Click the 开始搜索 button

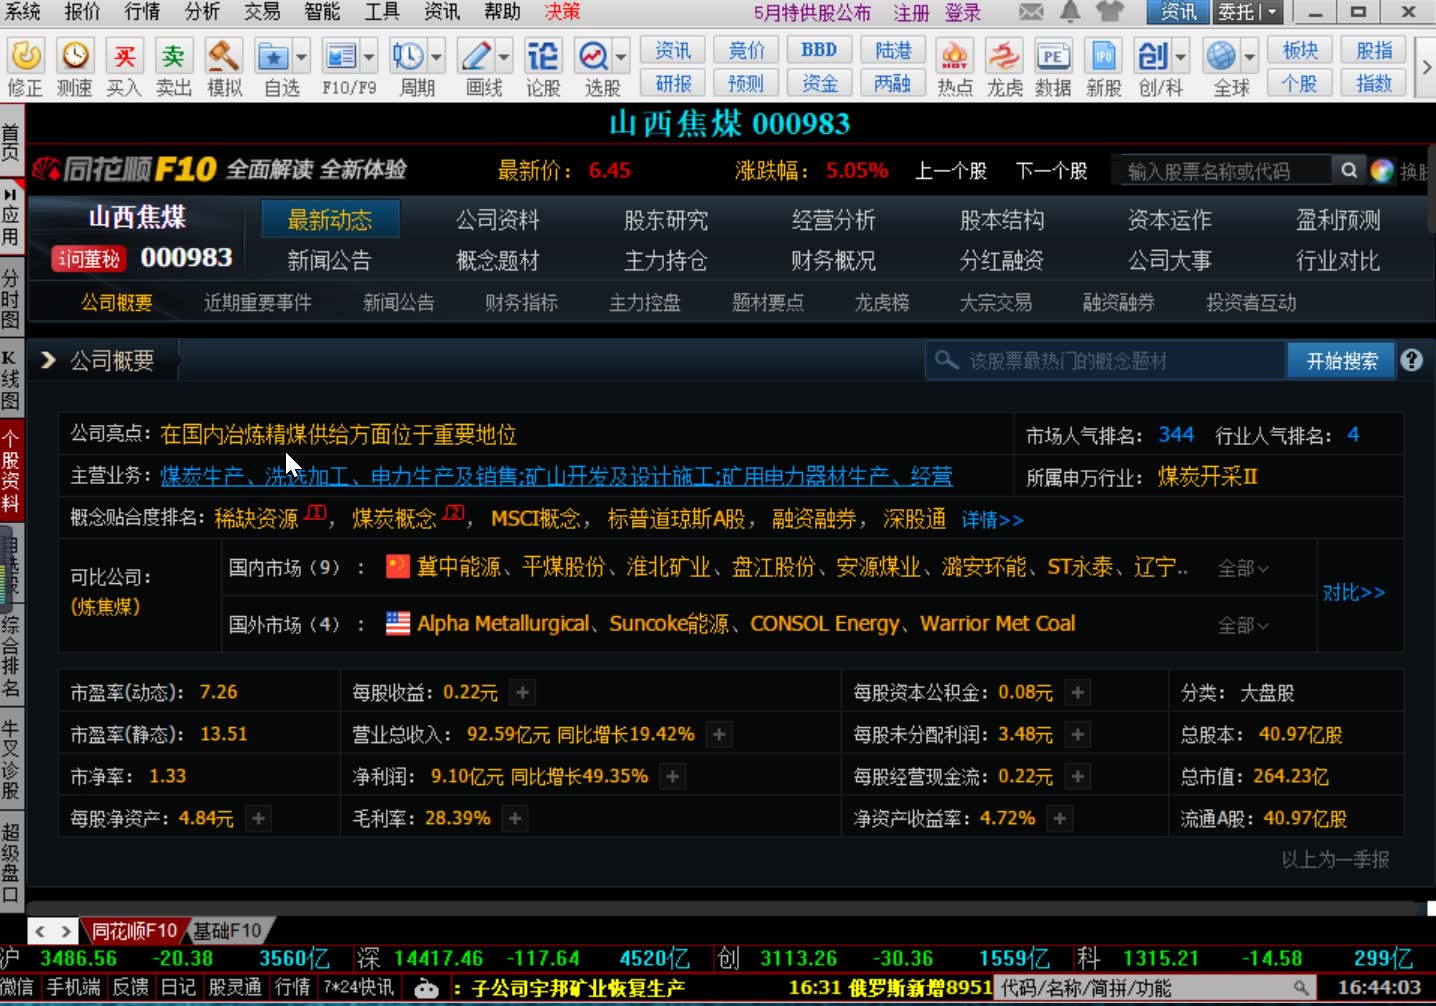coord(1341,361)
